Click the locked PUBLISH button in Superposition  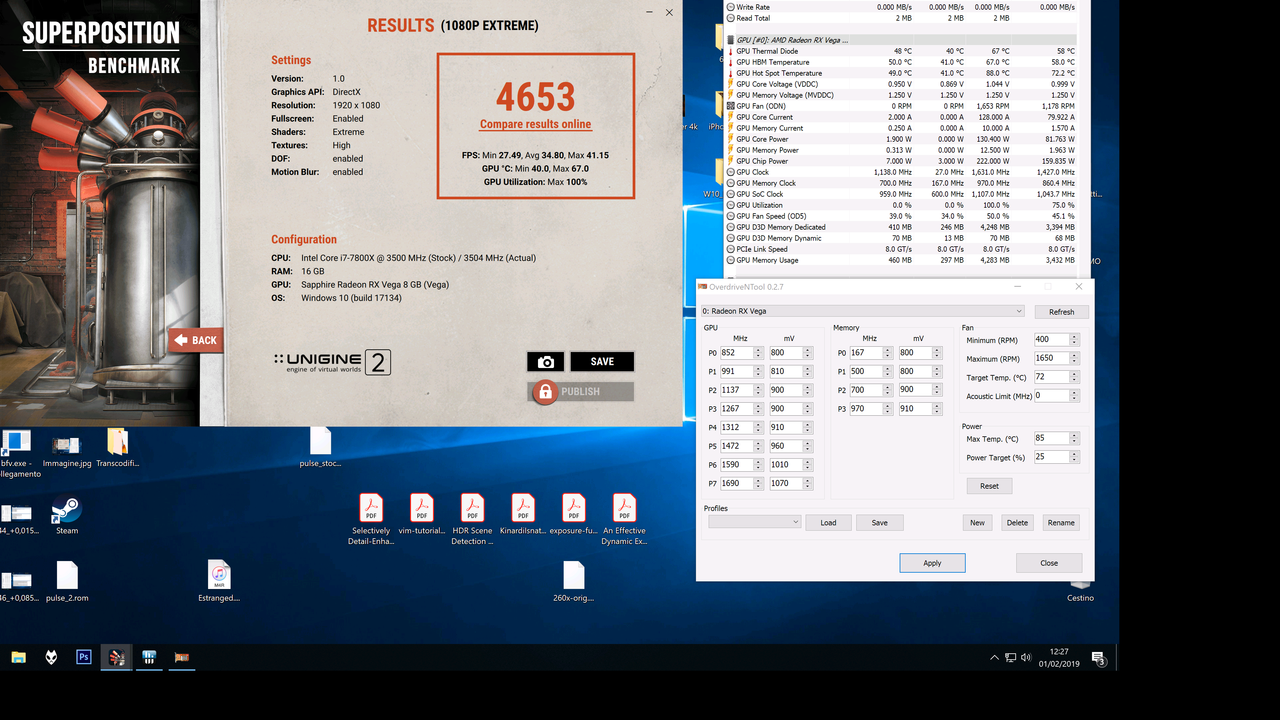click(x=581, y=391)
